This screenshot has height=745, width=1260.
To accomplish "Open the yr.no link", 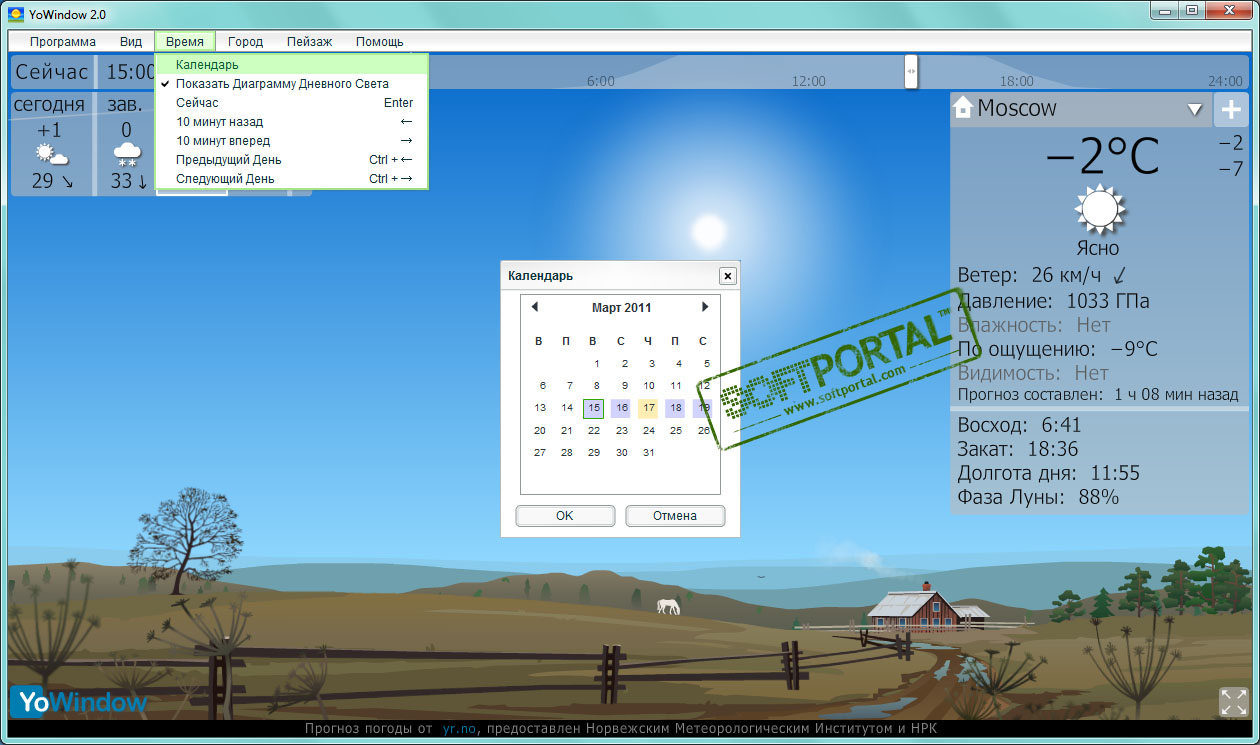I will (x=458, y=729).
